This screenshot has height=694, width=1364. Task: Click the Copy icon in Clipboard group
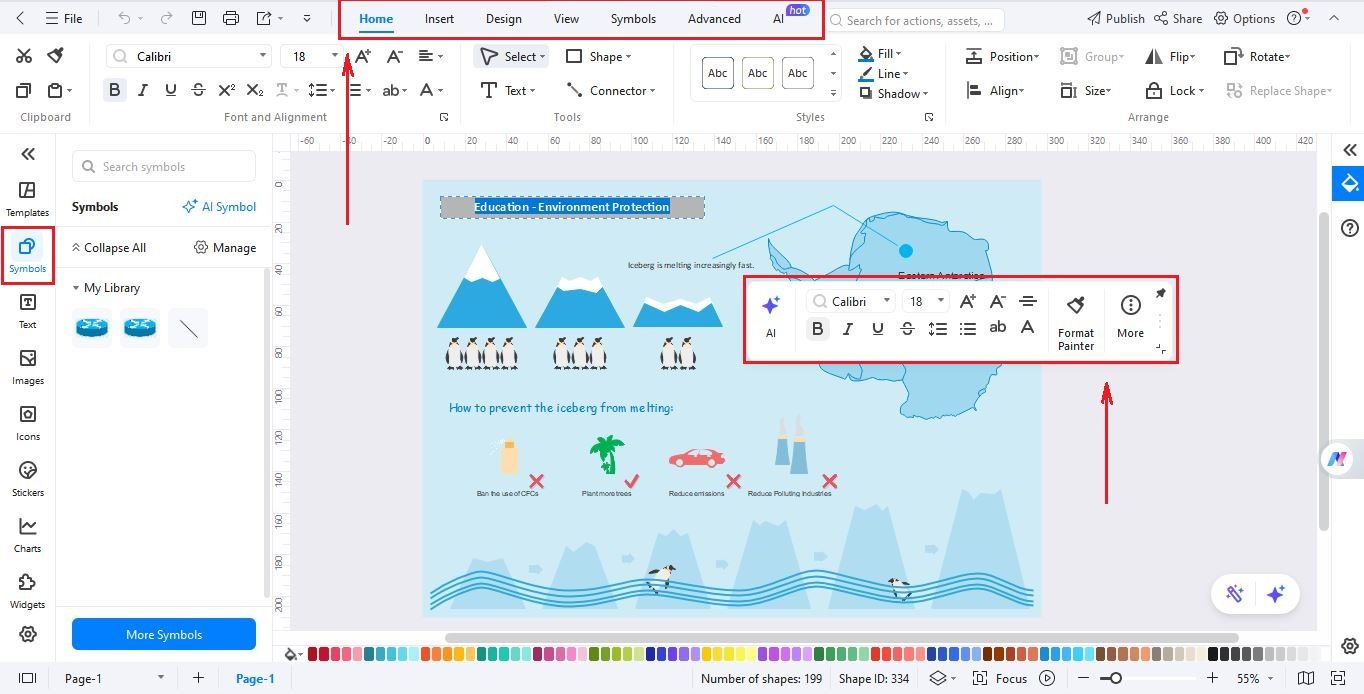[24, 90]
